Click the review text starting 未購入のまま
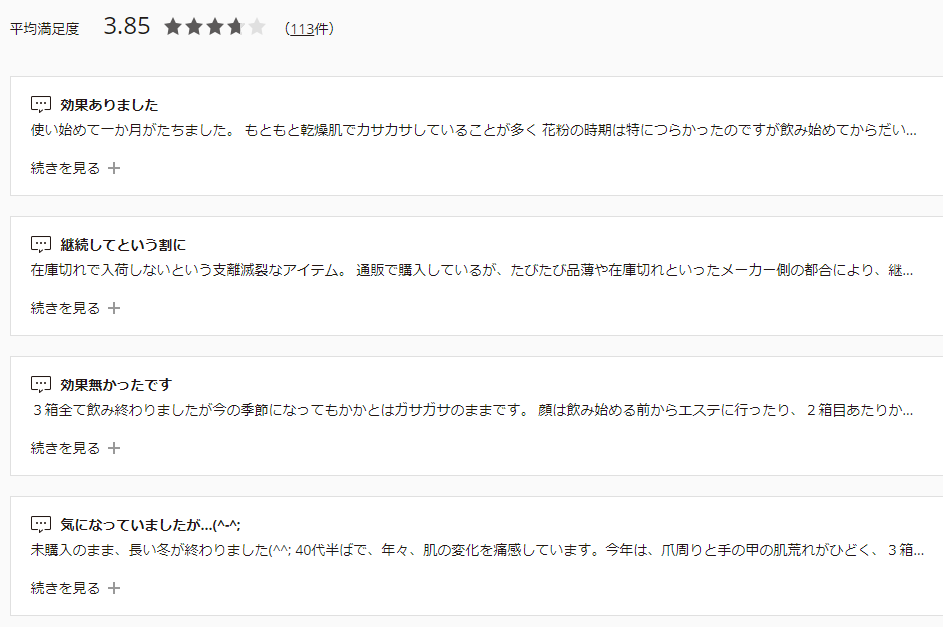The height and width of the screenshot is (627, 943). click(x=477, y=550)
